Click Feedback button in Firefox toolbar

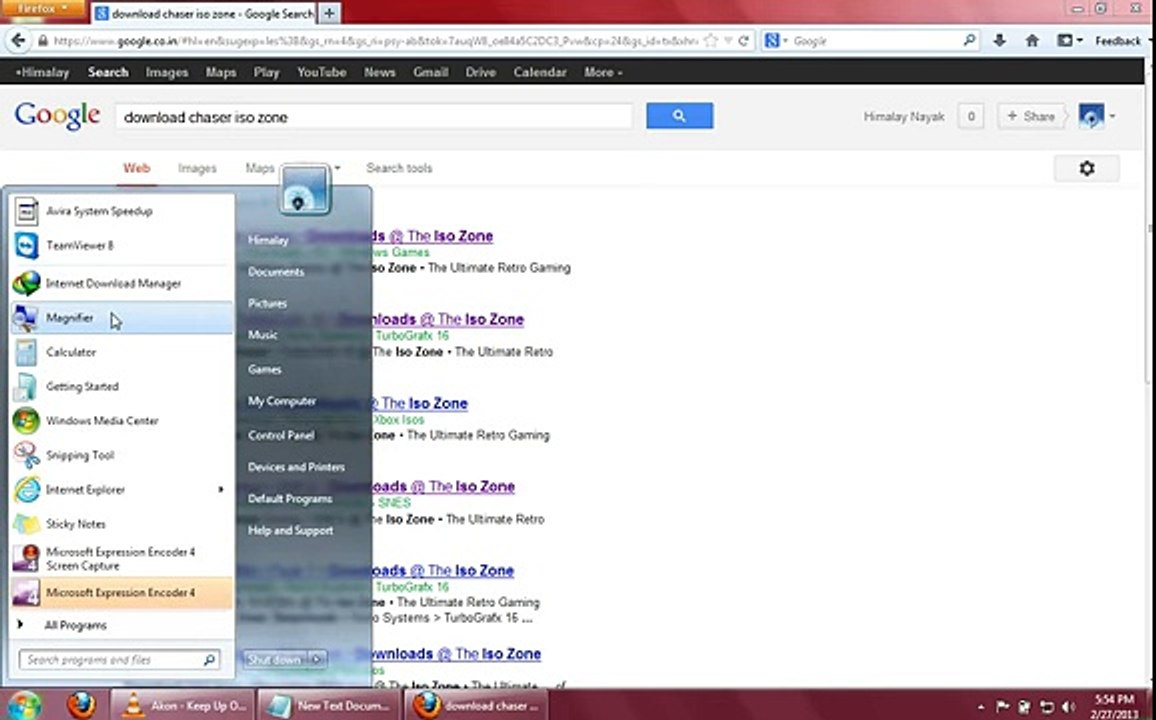pyautogui.click(x=1118, y=41)
